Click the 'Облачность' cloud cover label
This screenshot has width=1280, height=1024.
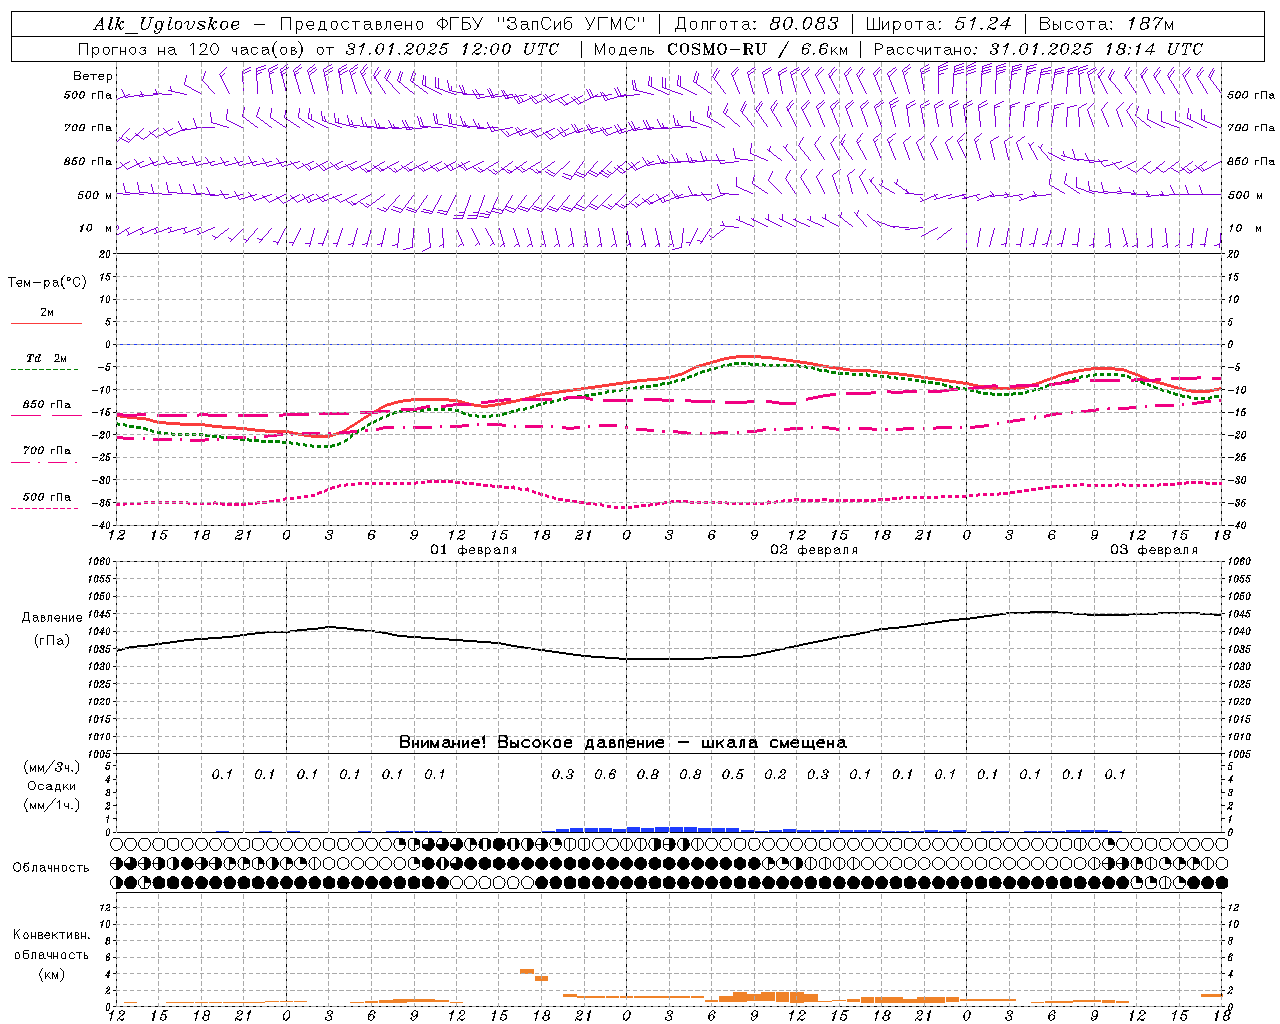click(x=51, y=868)
